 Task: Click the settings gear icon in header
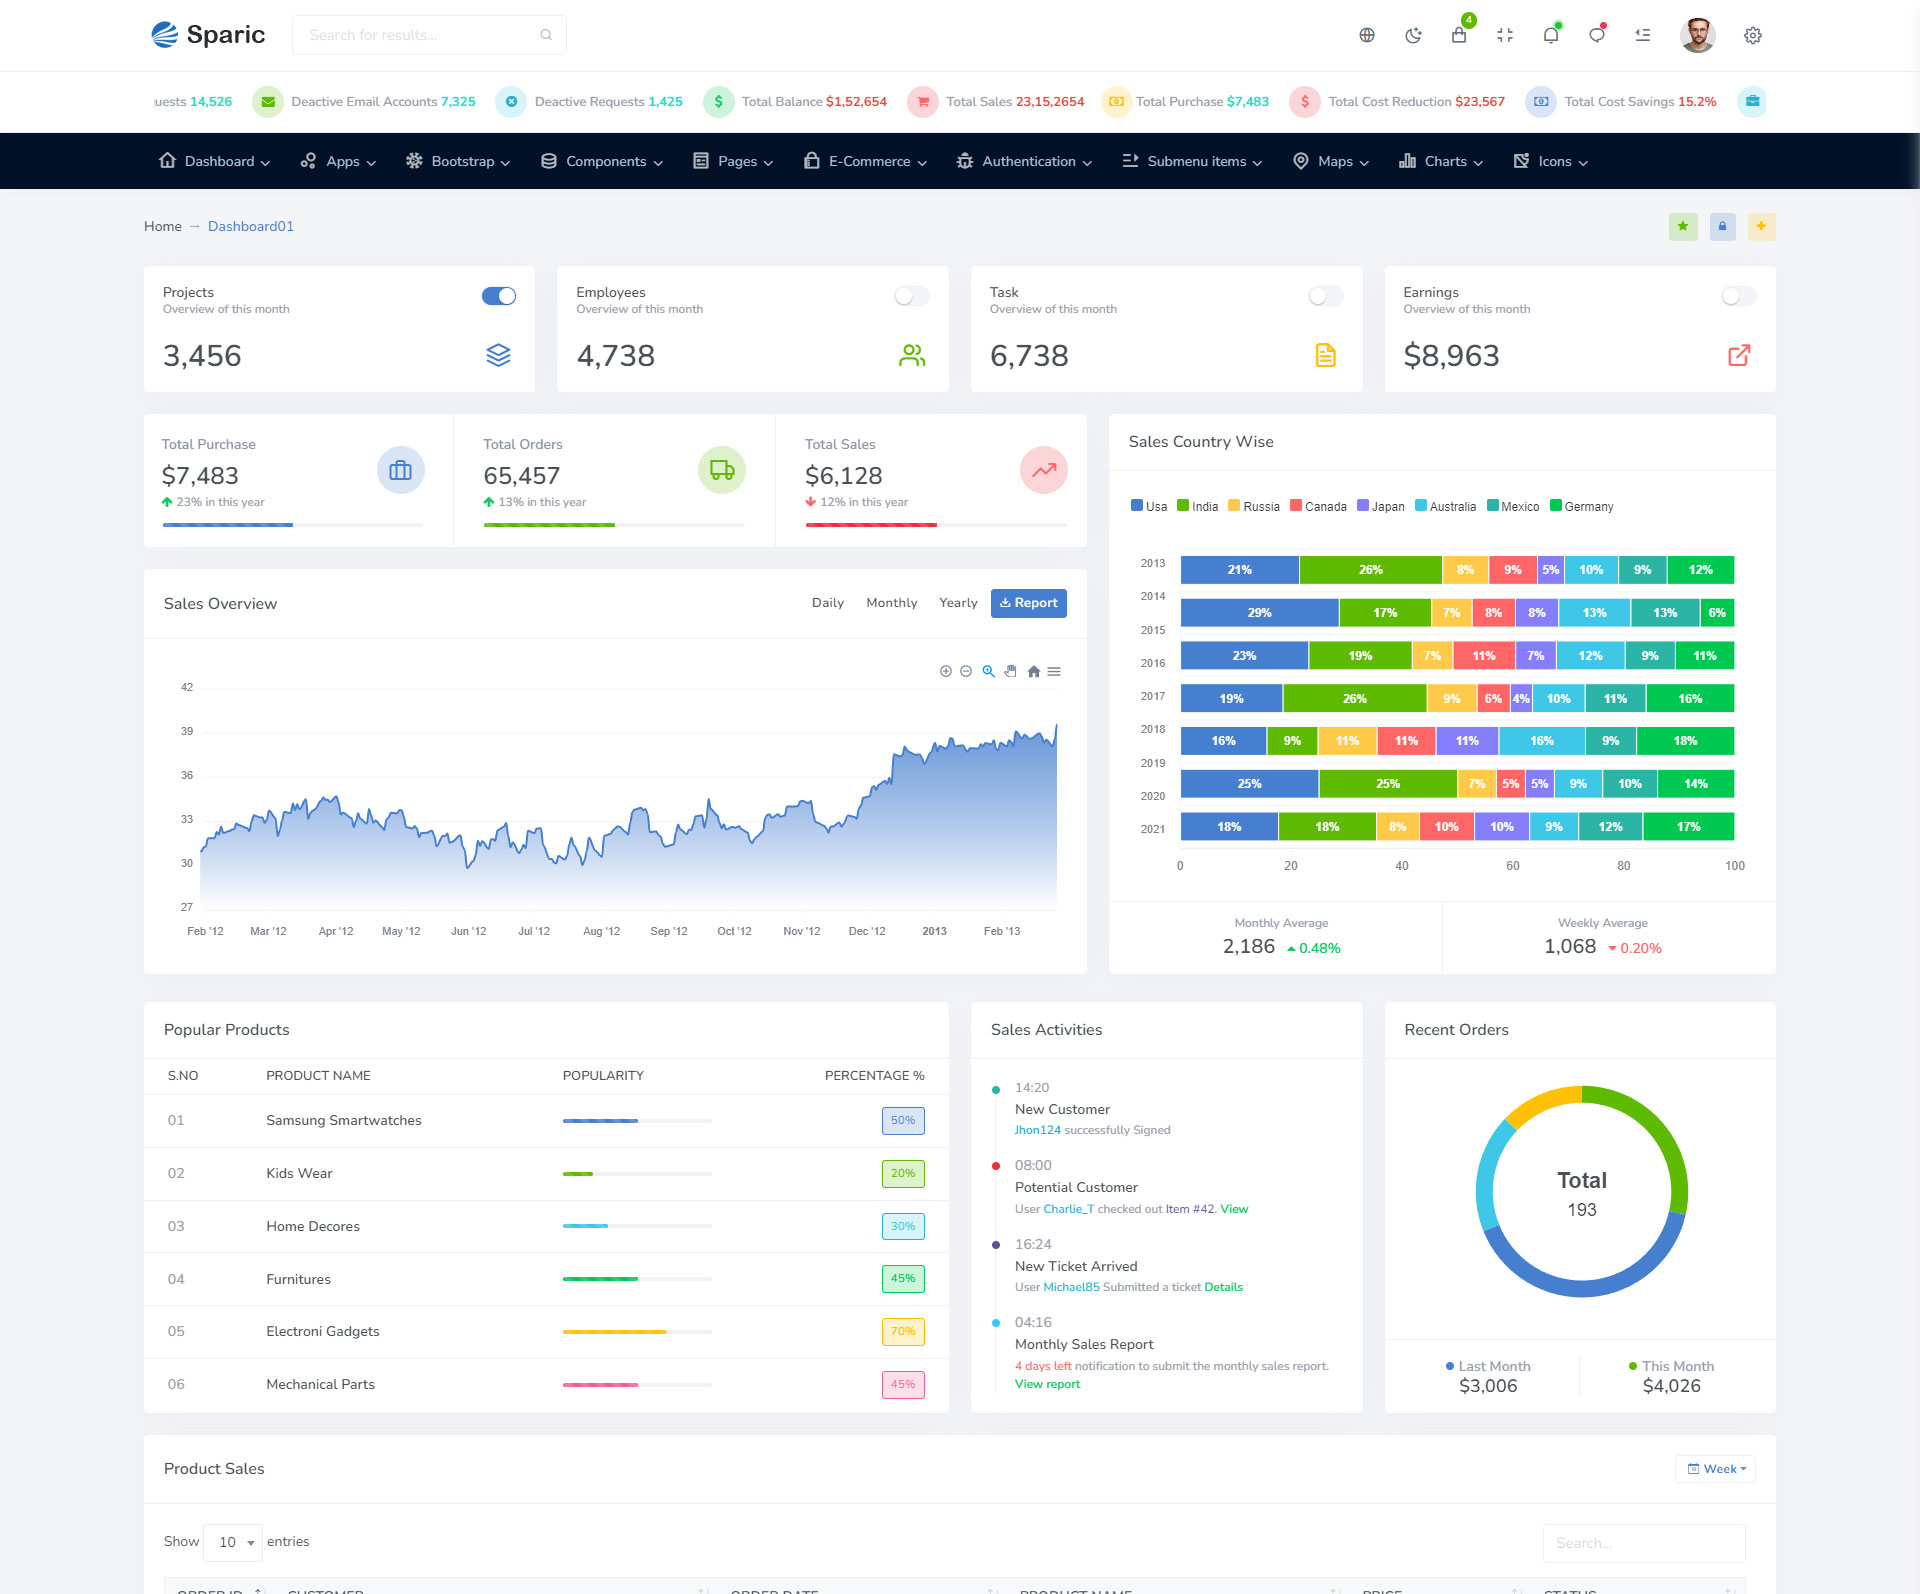pos(1753,35)
